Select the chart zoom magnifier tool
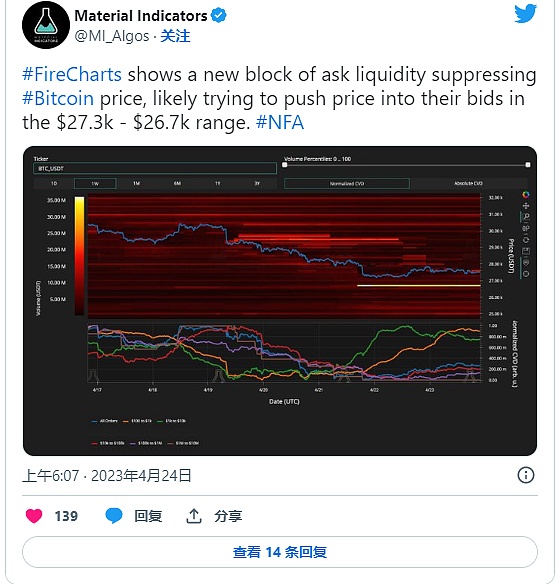This screenshot has height=584, width=559. pos(525,216)
